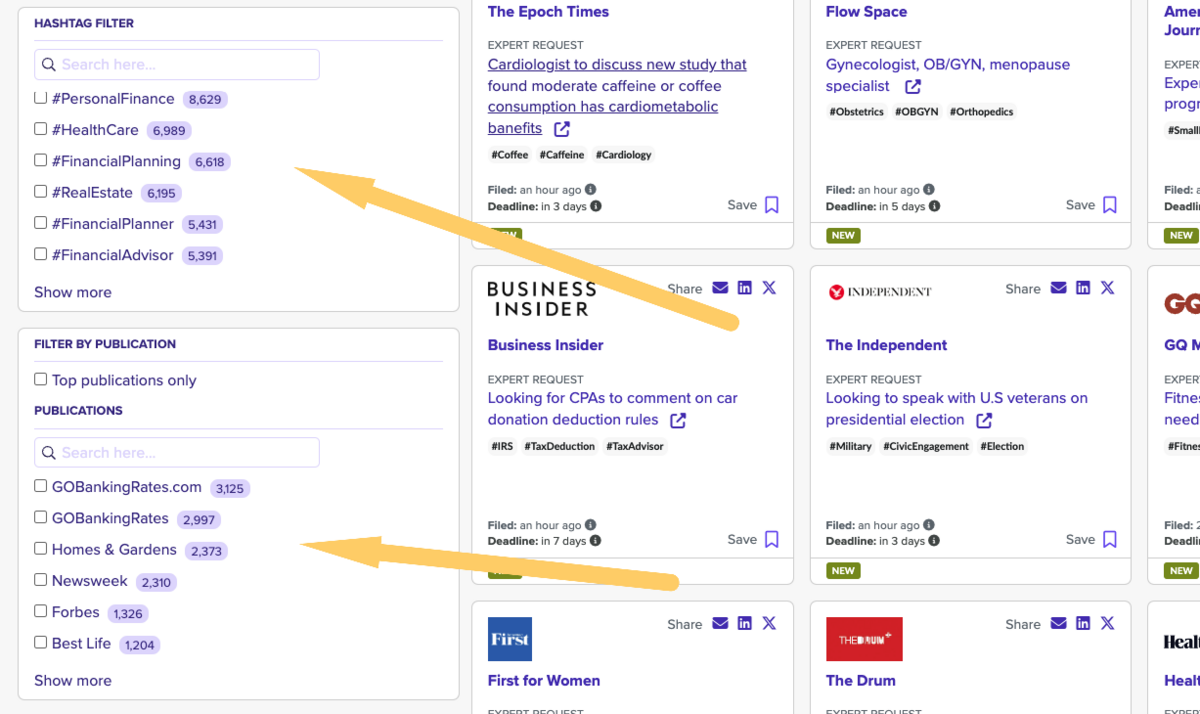Check the Newsweek publication filter
Screen dimensions: 1200x714
pos(41,580)
